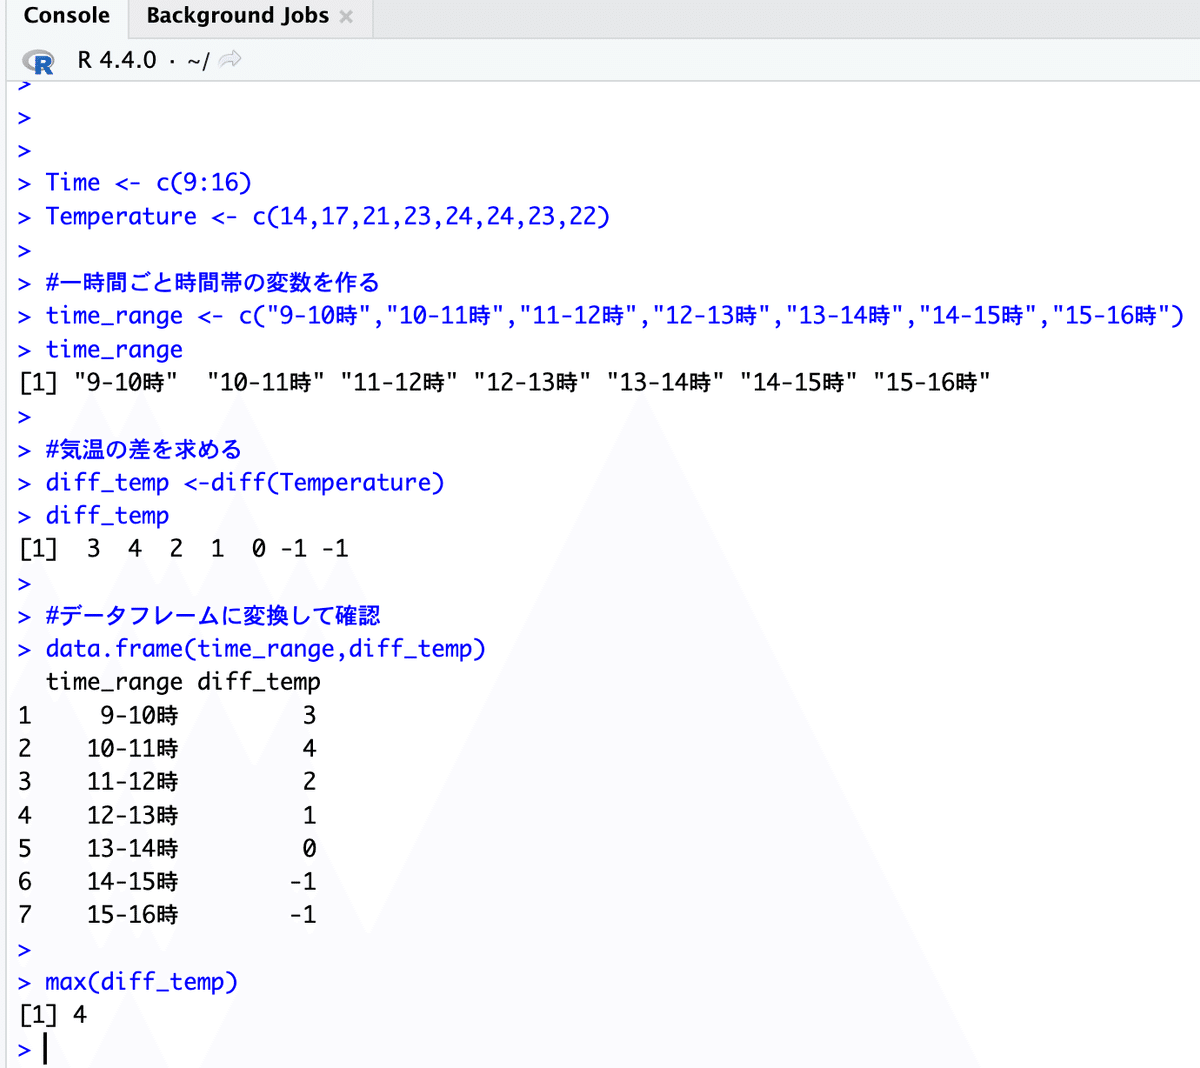
Task: Click the line 'diff_temp <-diff(Temperature)'
Action: [x=245, y=482]
